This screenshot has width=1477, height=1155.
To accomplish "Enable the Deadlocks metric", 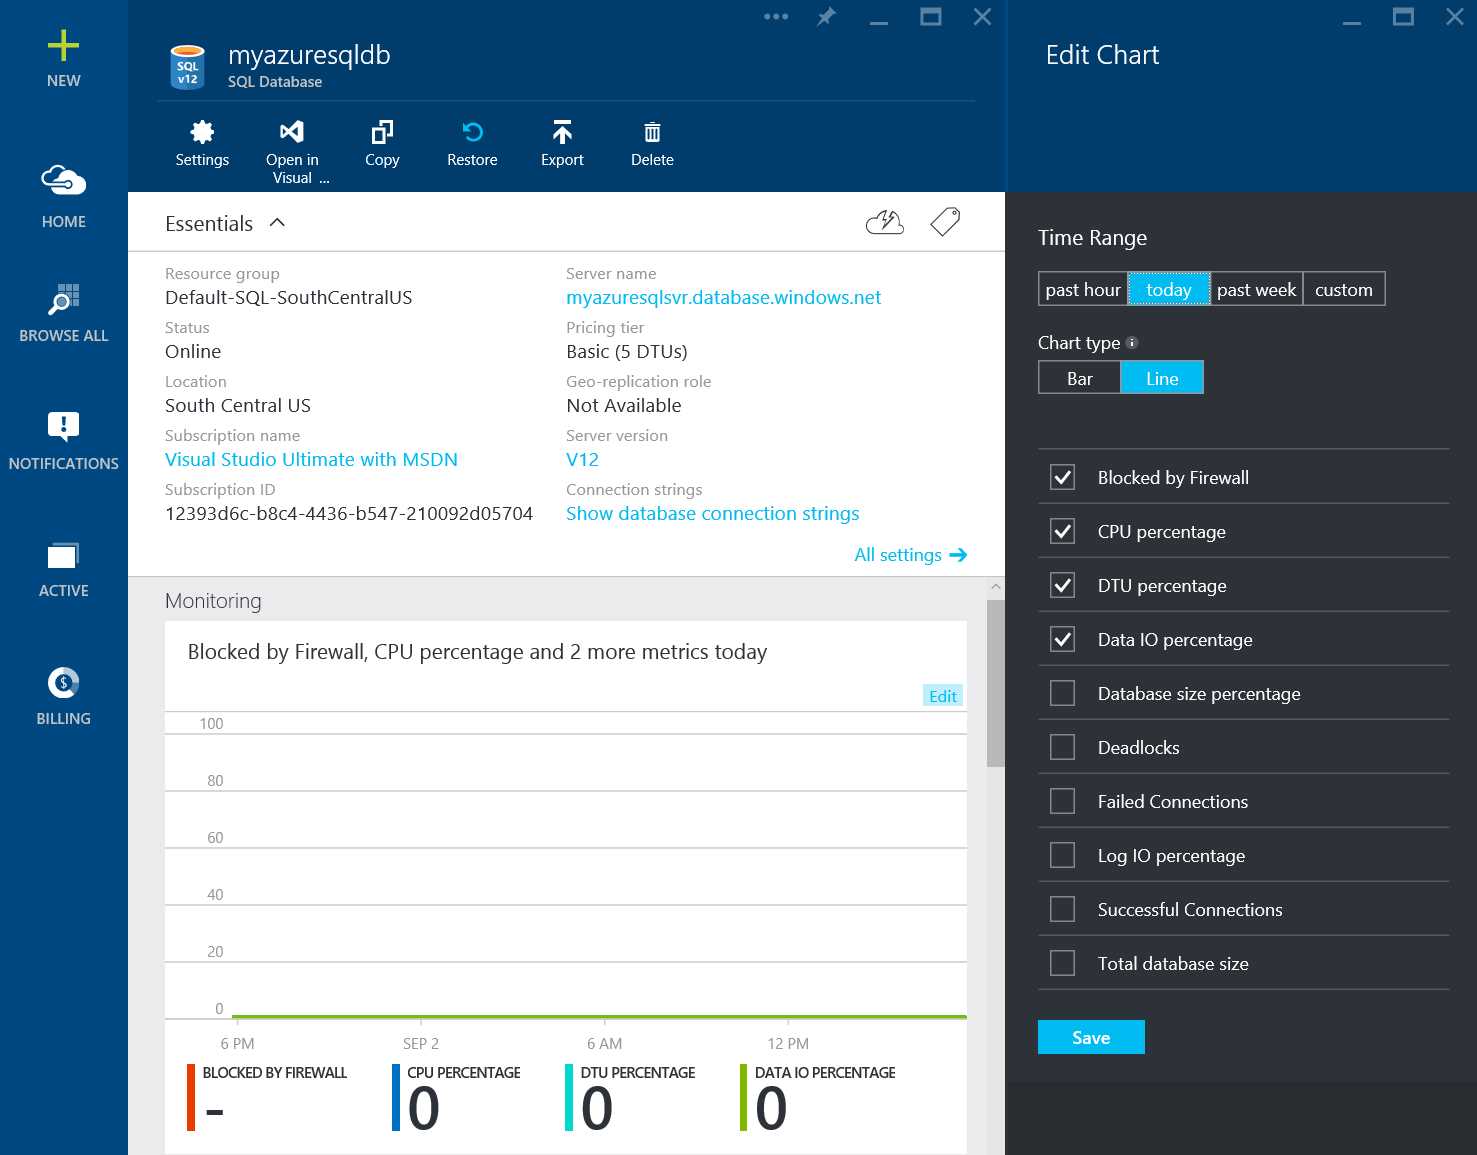I will point(1062,746).
